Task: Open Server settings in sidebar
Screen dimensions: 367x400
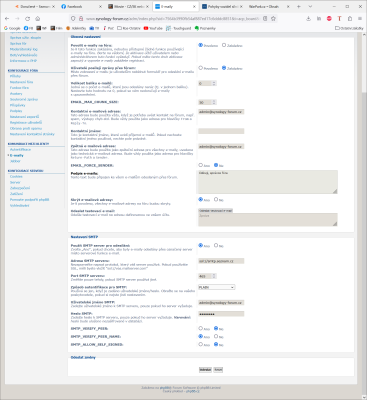Action: (x=15, y=182)
